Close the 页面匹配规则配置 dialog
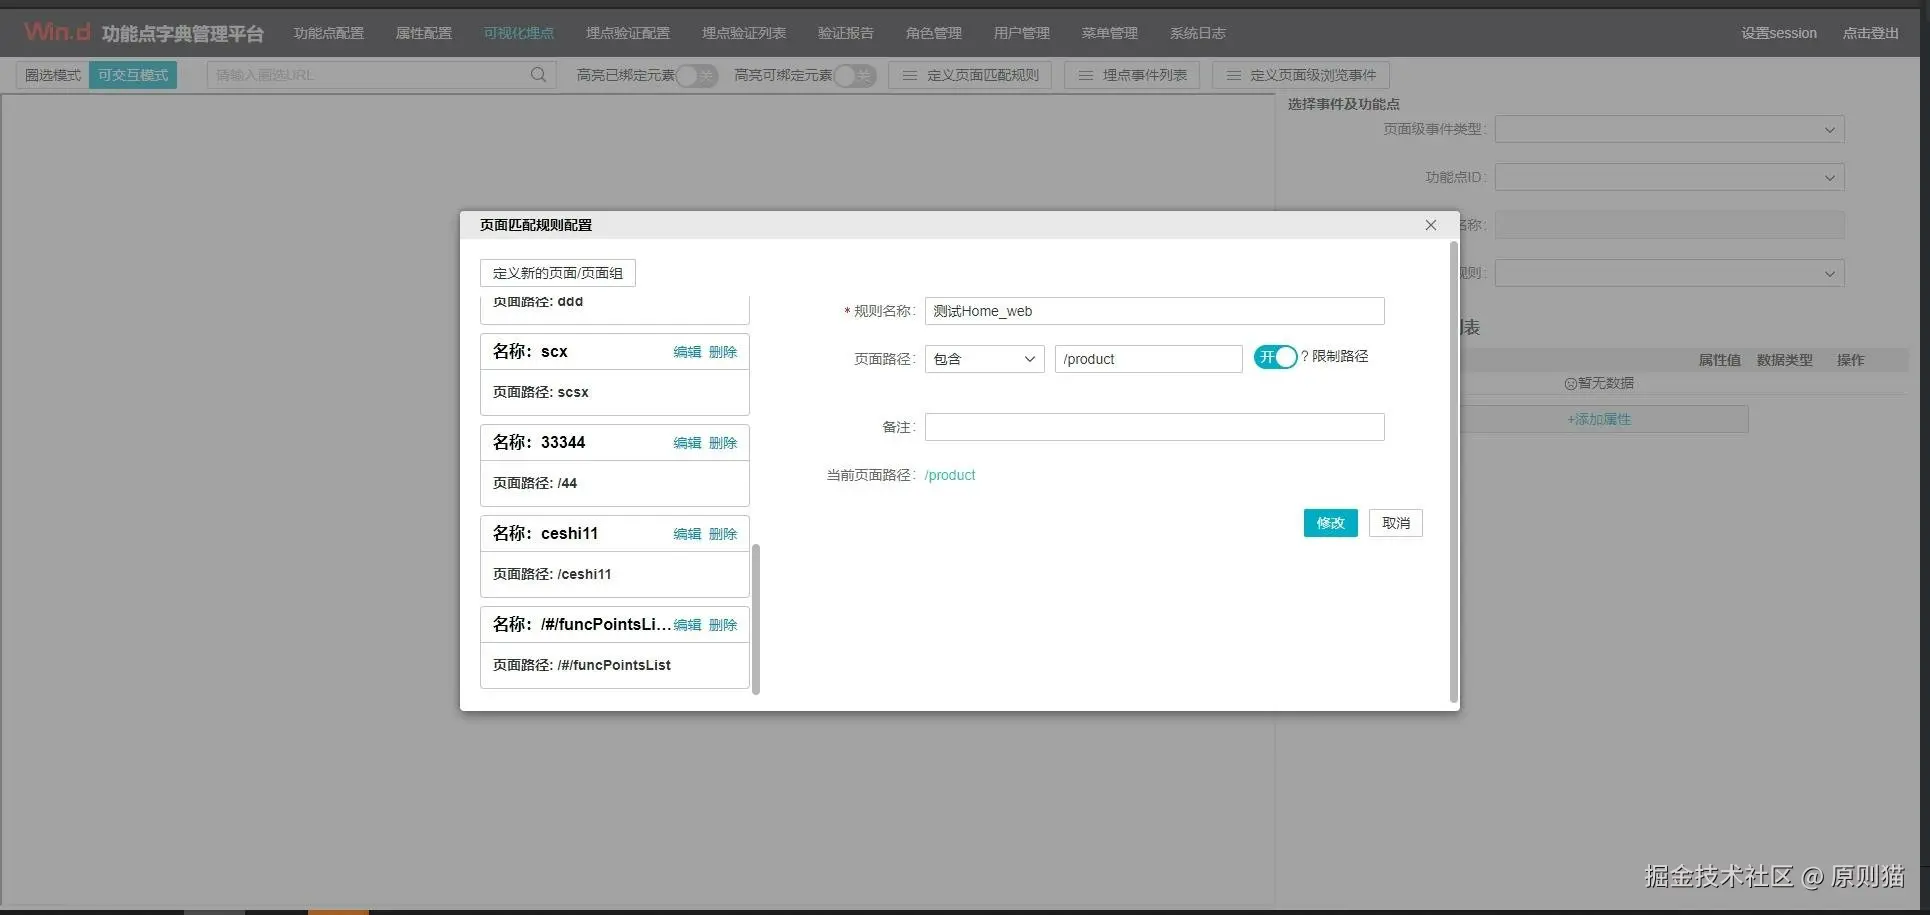The width and height of the screenshot is (1930, 915). pos(1431,225)
